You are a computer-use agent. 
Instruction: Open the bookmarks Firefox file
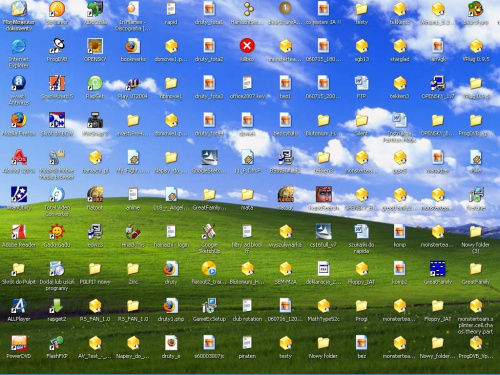click(133, 46)
